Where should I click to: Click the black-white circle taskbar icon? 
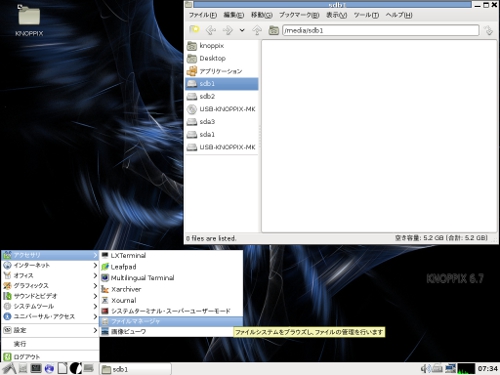[76, 368]
